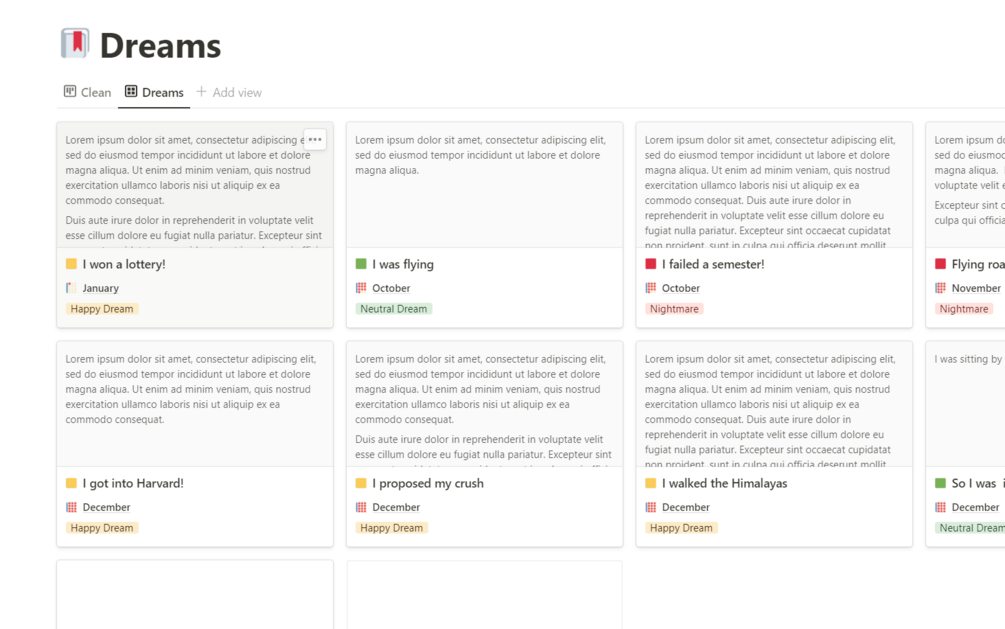Click the Nightmare tag on failed semester card

coord(674,309)
